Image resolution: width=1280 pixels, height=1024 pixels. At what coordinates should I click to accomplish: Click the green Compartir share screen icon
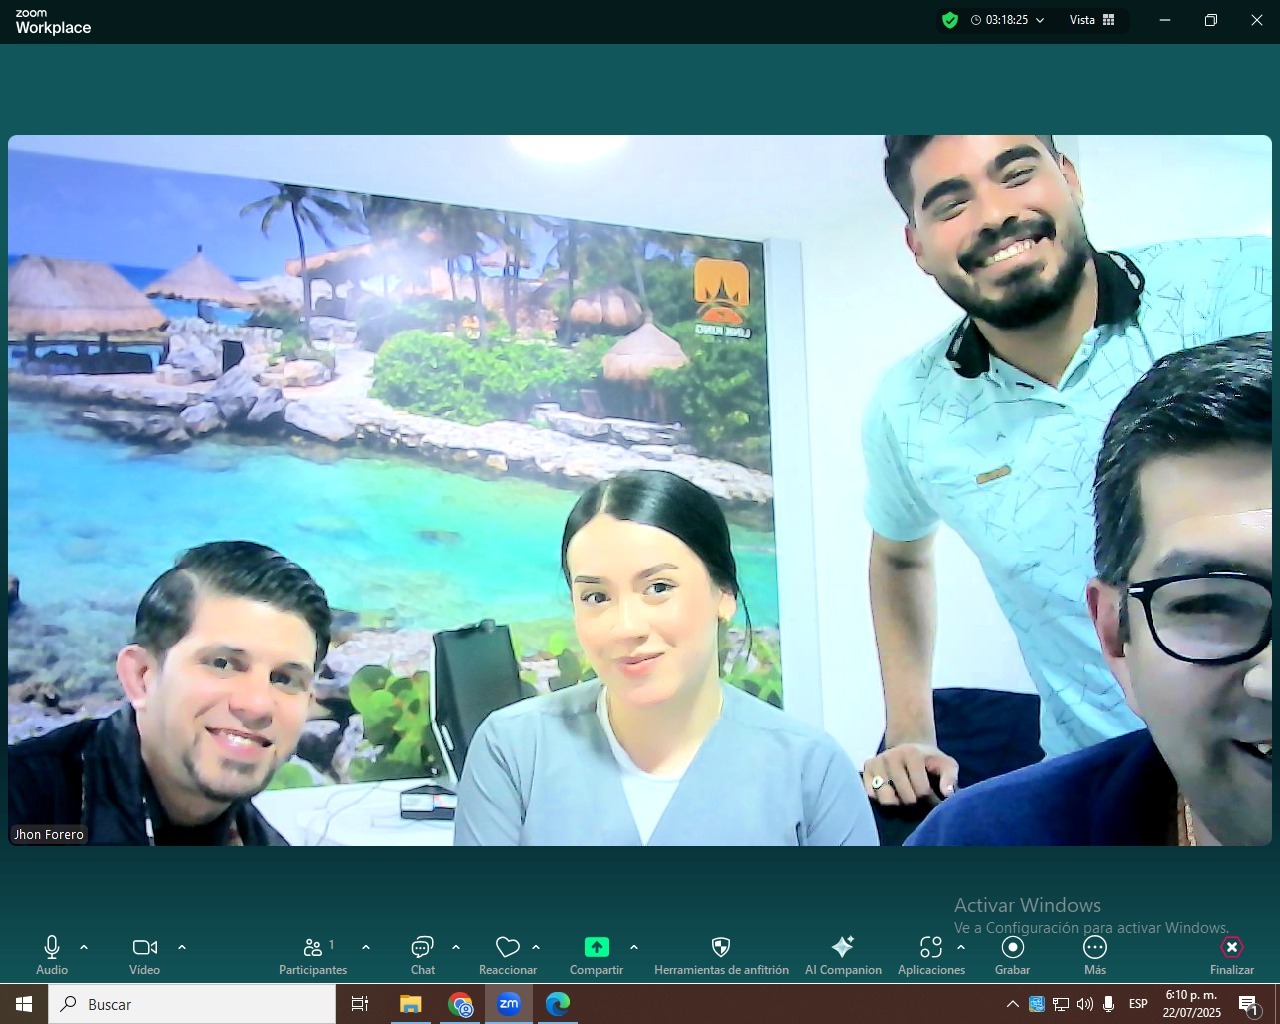pyautogui.click(x=596, y=948)
